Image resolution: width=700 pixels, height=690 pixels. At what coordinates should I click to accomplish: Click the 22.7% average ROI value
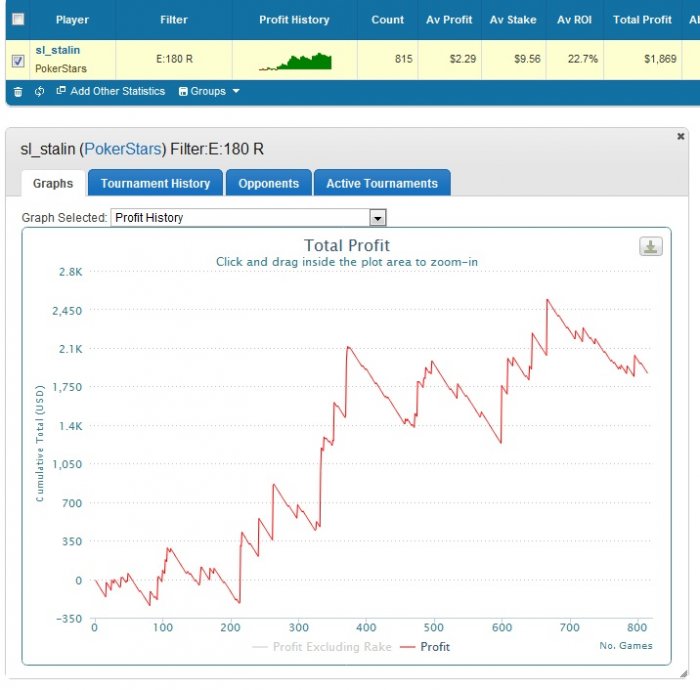coord(583,59)
